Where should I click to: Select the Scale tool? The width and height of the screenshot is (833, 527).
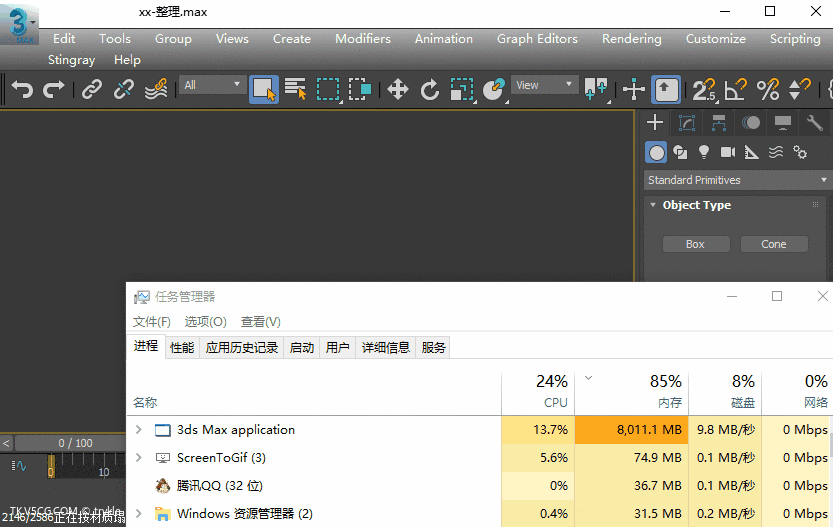[462, 89]
